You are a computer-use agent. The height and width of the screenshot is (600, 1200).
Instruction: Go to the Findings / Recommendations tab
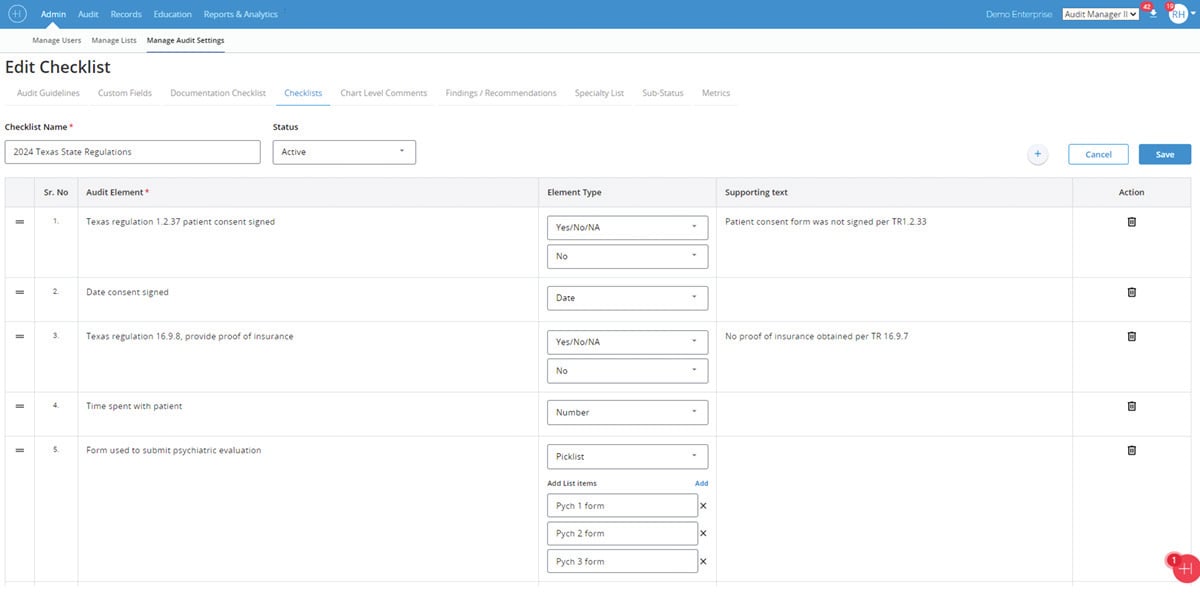click(500, 93)
